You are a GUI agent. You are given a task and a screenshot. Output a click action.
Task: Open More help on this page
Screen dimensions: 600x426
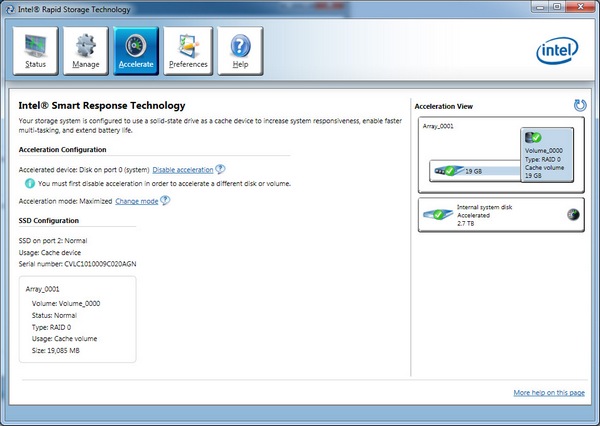point(549,393)
